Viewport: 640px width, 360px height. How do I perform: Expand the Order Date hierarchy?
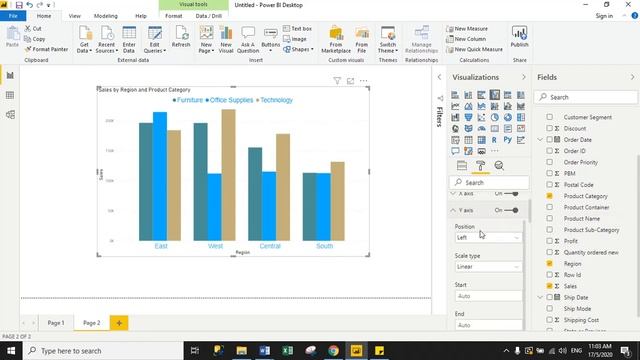point(540,140)
